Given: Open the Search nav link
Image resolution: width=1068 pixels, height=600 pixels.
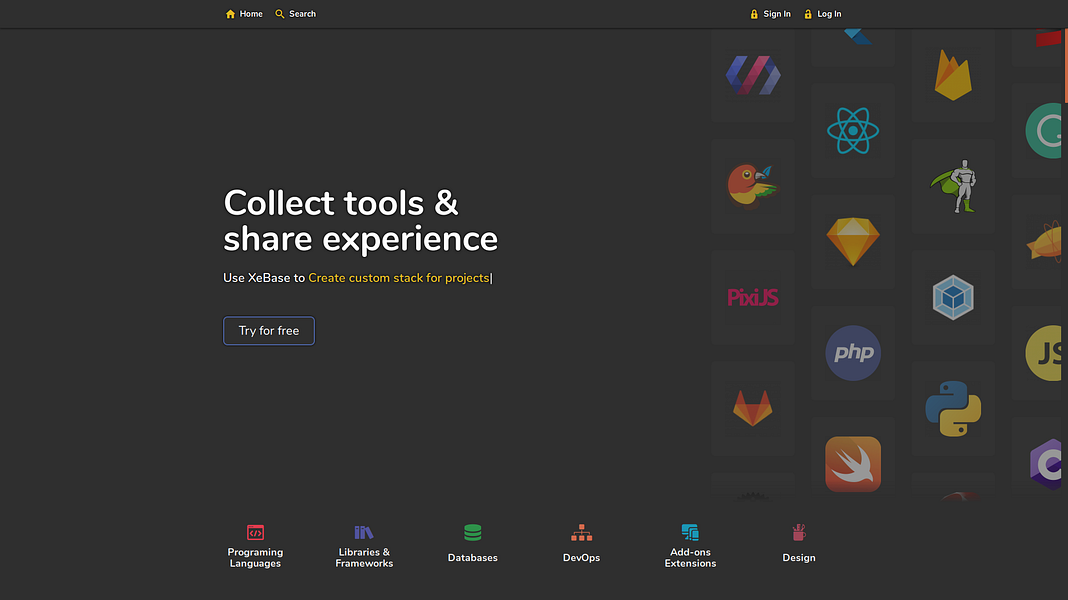Looking at the screenshot, I should 295,14.
